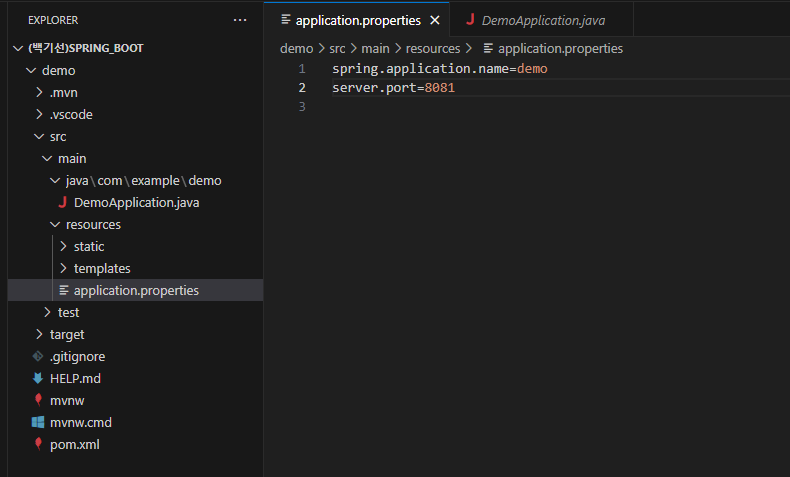
Task: Expand the .mvn folder
Action: coord(38,93)
